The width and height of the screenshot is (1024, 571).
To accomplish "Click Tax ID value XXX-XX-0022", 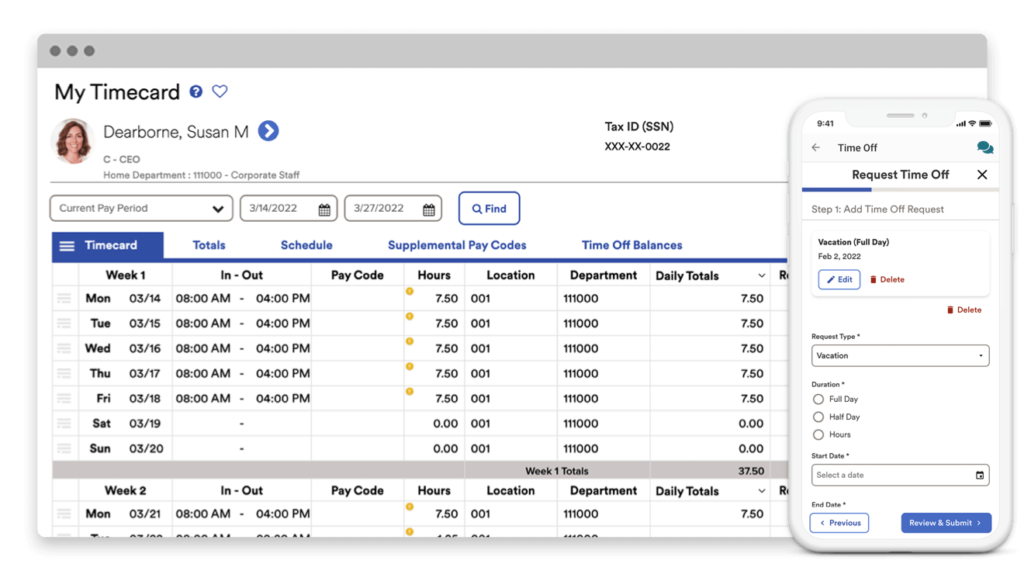I will (637, 147).
